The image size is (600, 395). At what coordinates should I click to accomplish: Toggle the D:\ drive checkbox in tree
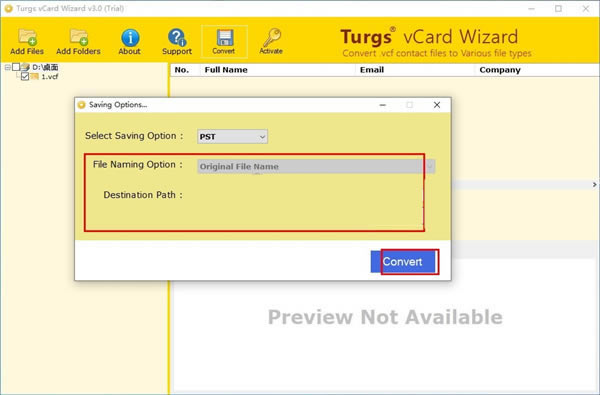pos(16,67)
